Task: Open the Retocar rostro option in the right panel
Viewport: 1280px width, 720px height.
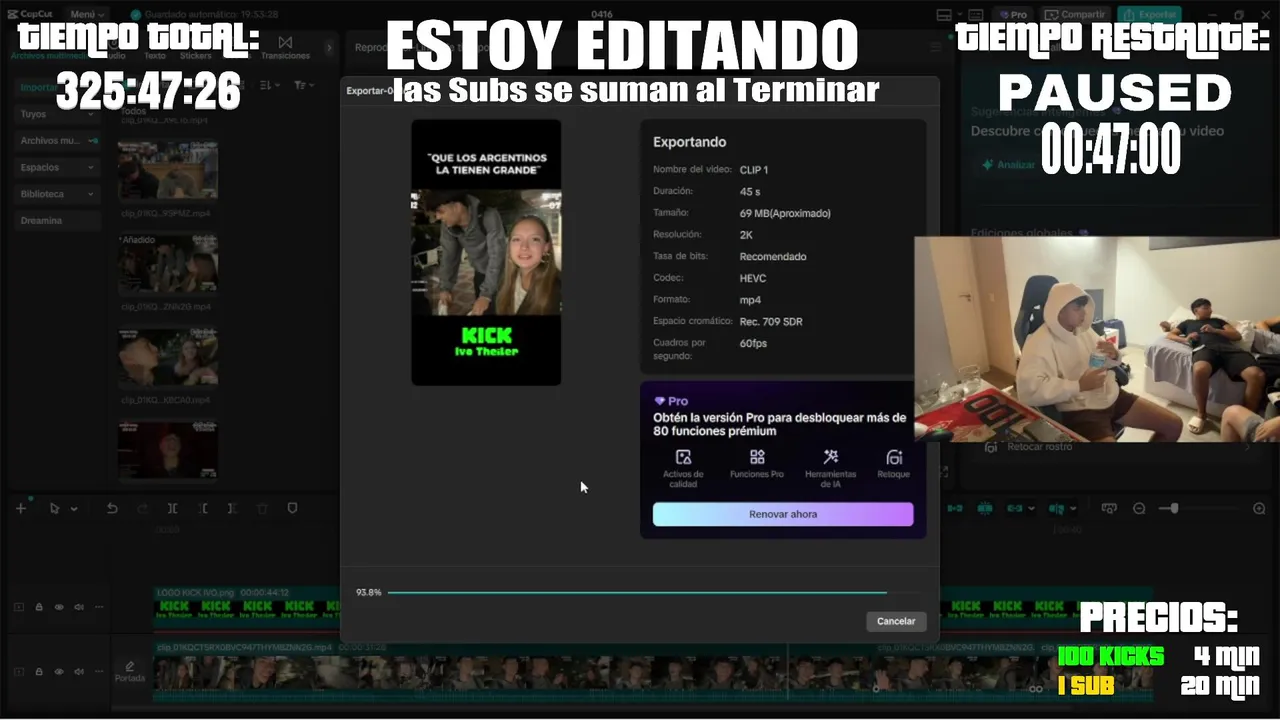Action: pyautogui.click(x=1040, y=447)
